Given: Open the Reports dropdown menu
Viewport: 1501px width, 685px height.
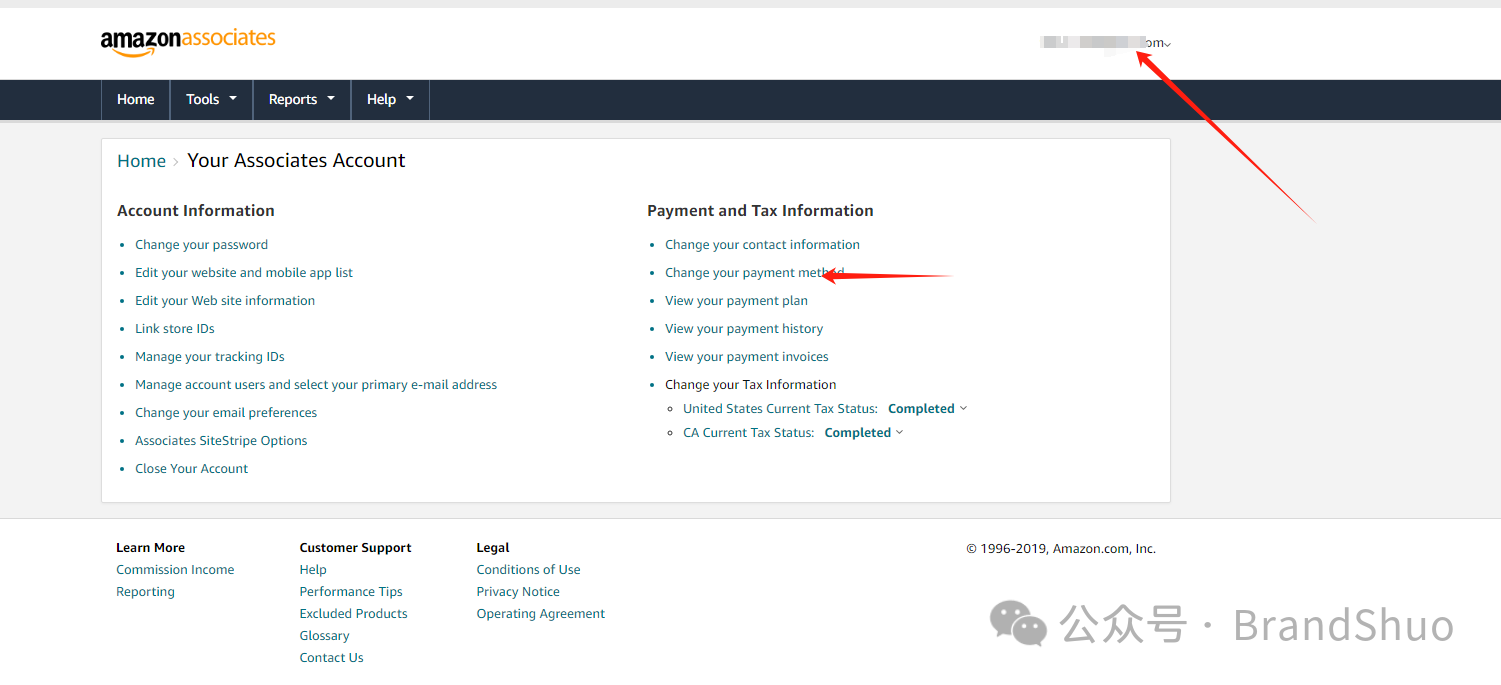Looking at the screenshot, I should point(301,99).
